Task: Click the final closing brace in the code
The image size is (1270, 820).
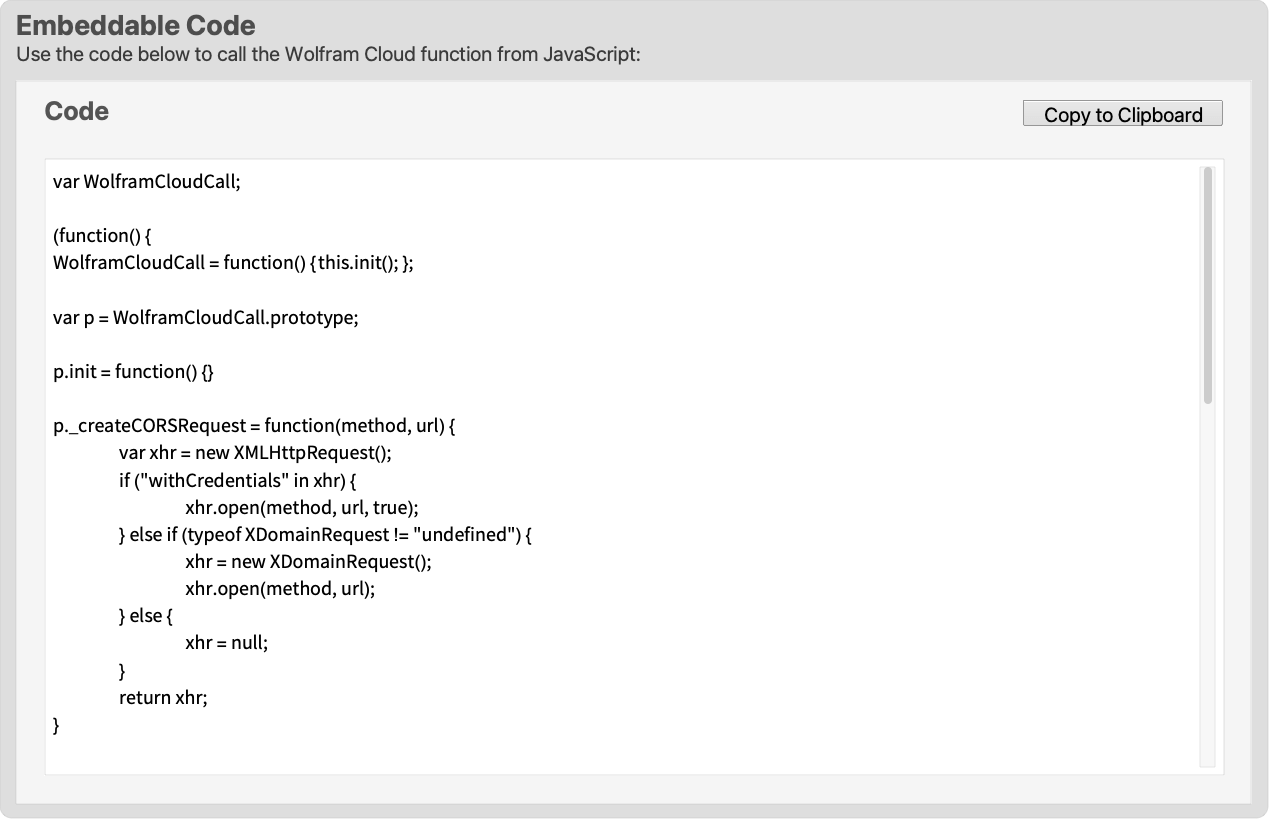Action: click(x=56, y=724)
